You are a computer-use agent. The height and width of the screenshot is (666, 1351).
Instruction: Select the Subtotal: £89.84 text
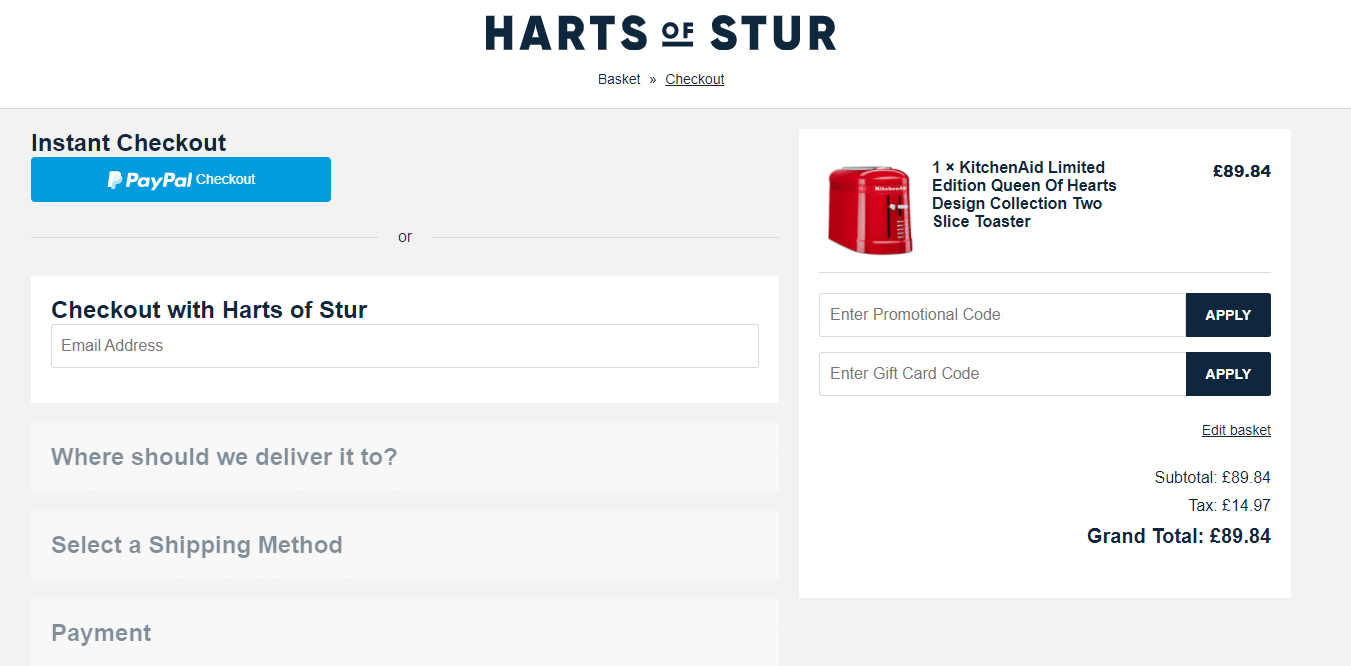click(x=1212, y=478)
